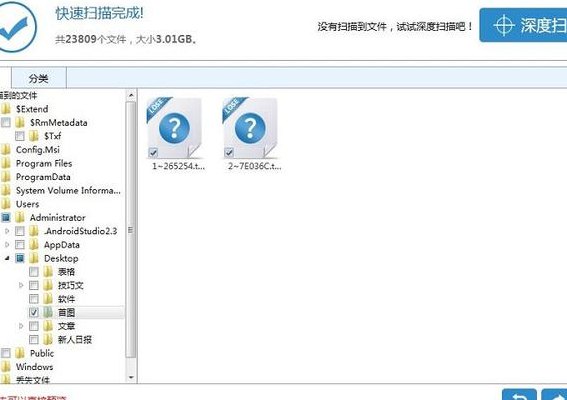Click the back arrow button at bottom
The width and height of the screenshot is (567, 400).
point(519,395)
